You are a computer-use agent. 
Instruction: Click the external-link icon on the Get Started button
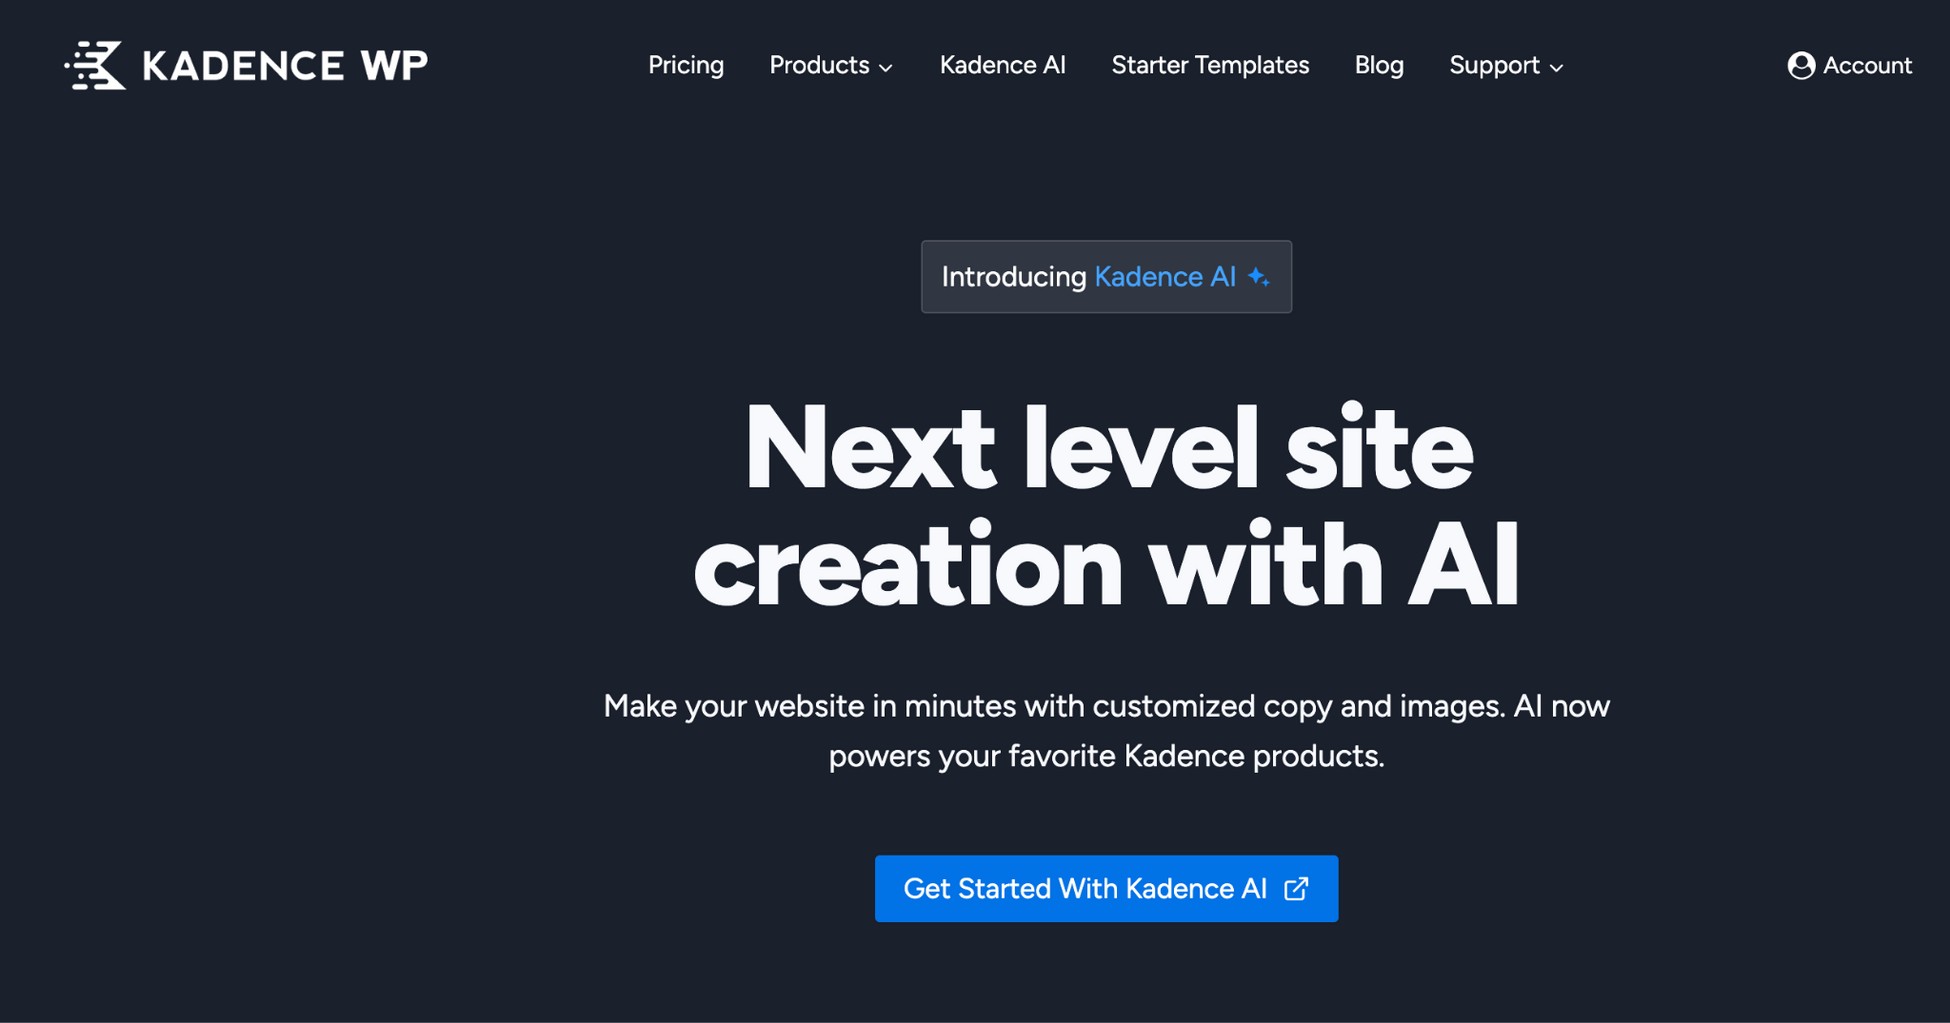tap(1297, 889)
